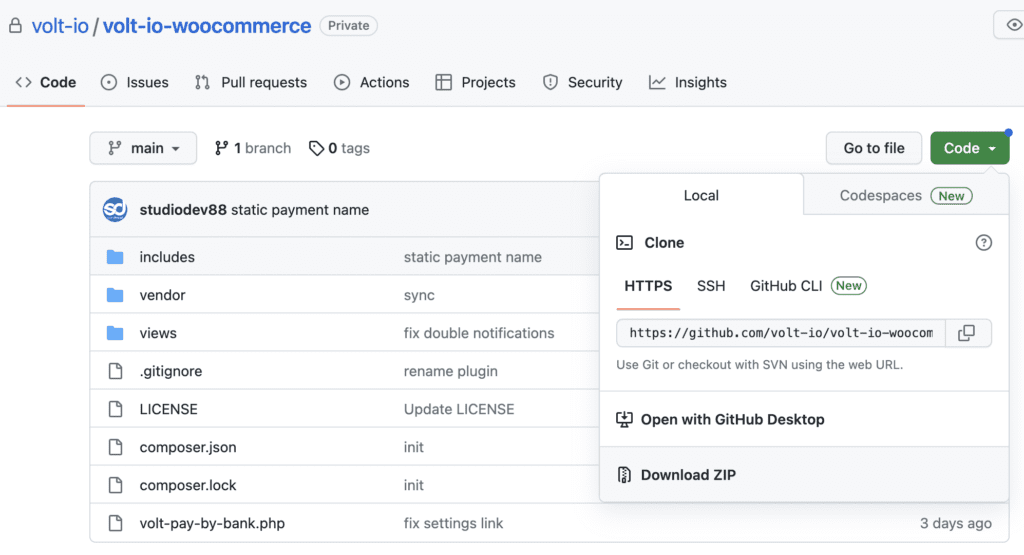The width and height of the screenshot is (1024, 555).
Task: Go to the Pull requests tab
Action: (x=251, y=82)
